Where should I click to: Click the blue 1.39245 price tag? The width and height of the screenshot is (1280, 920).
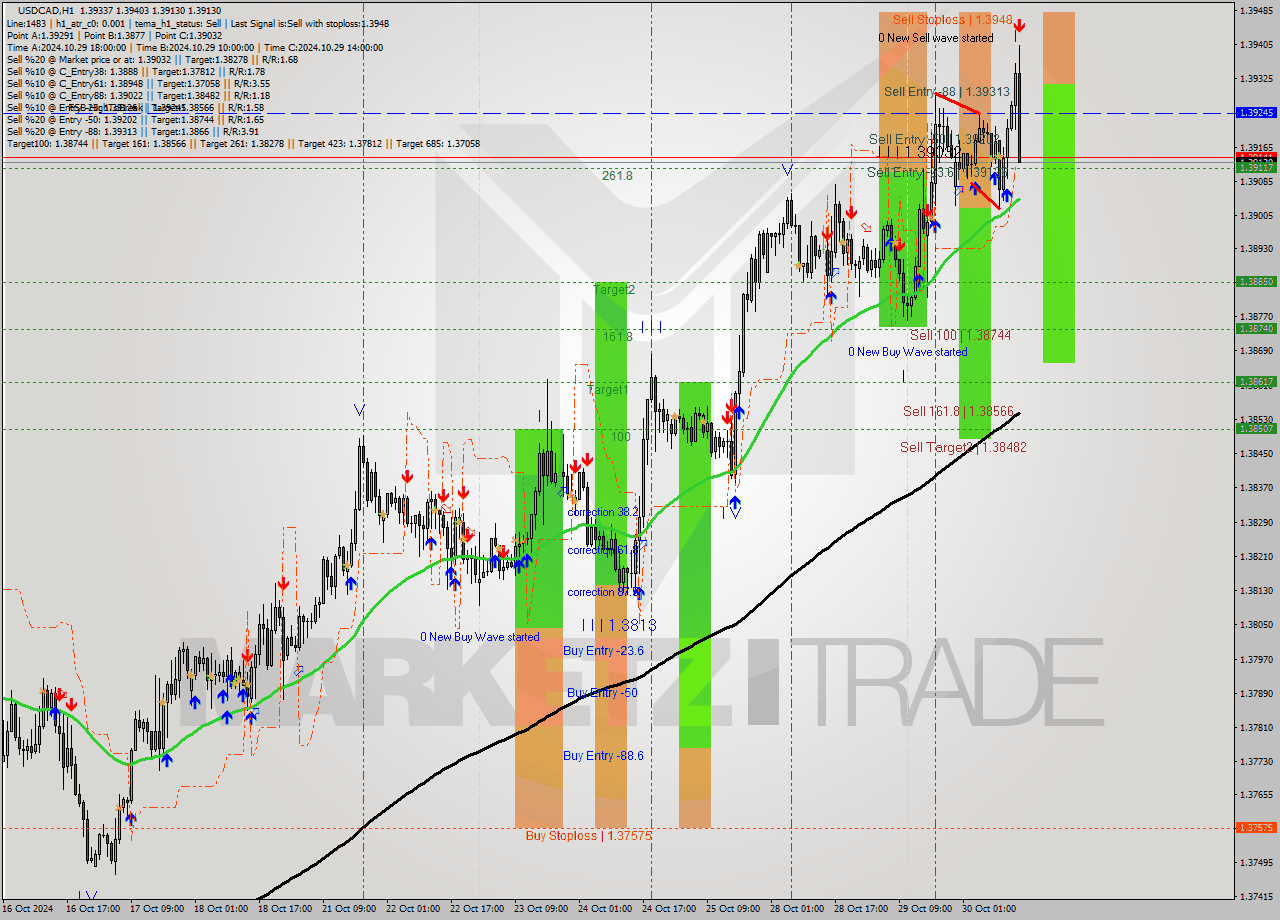[1255, 113]
